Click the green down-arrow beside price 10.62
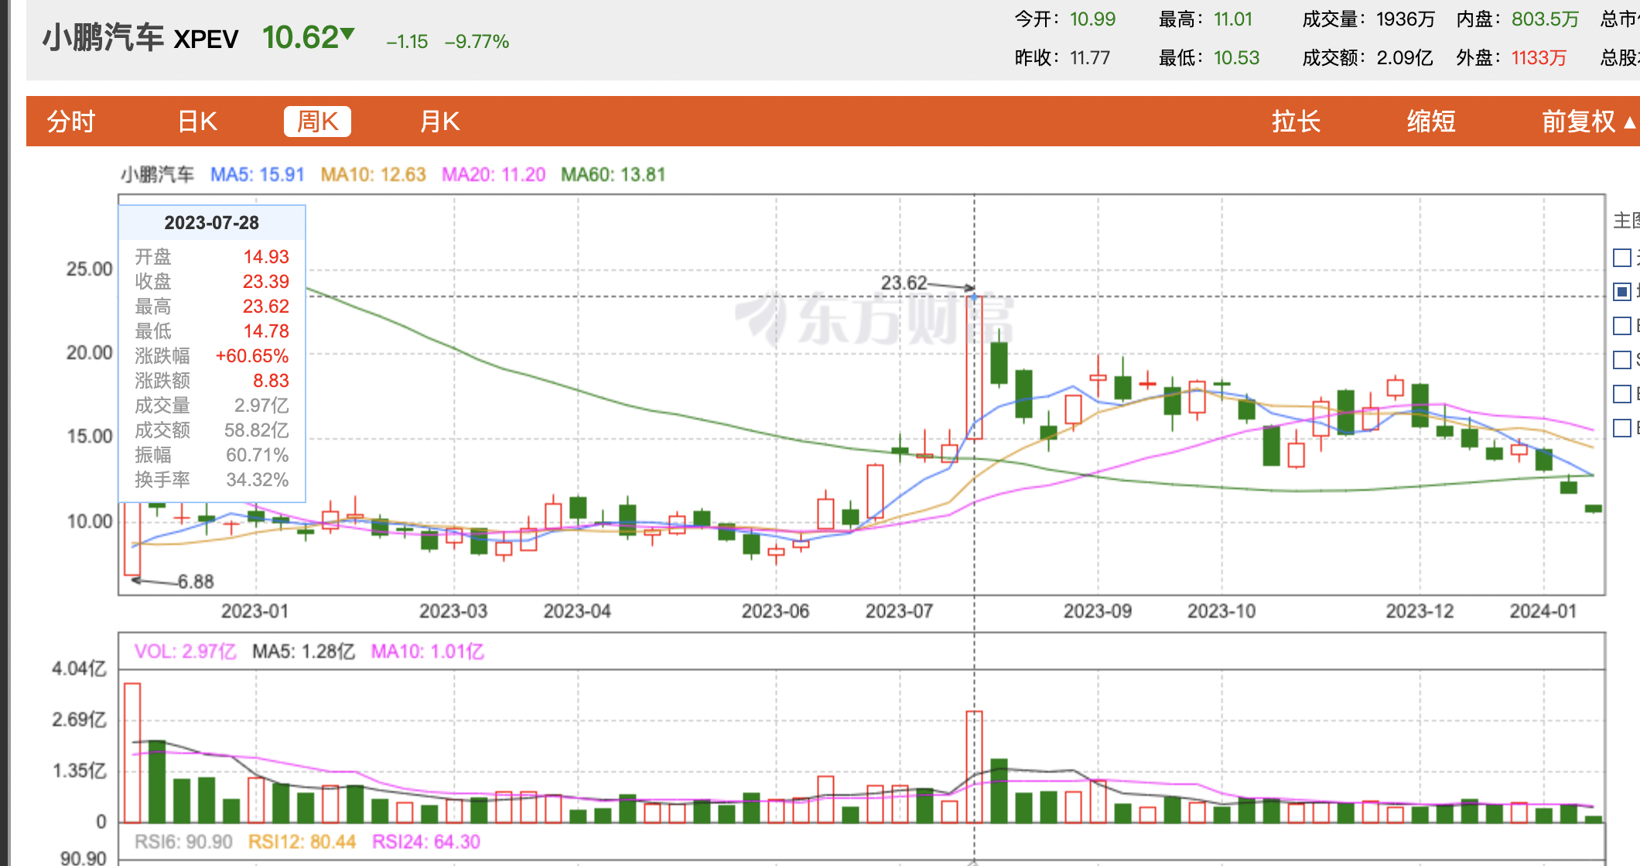The width and height of the screenshot is (1640, 866). point(348,35)
